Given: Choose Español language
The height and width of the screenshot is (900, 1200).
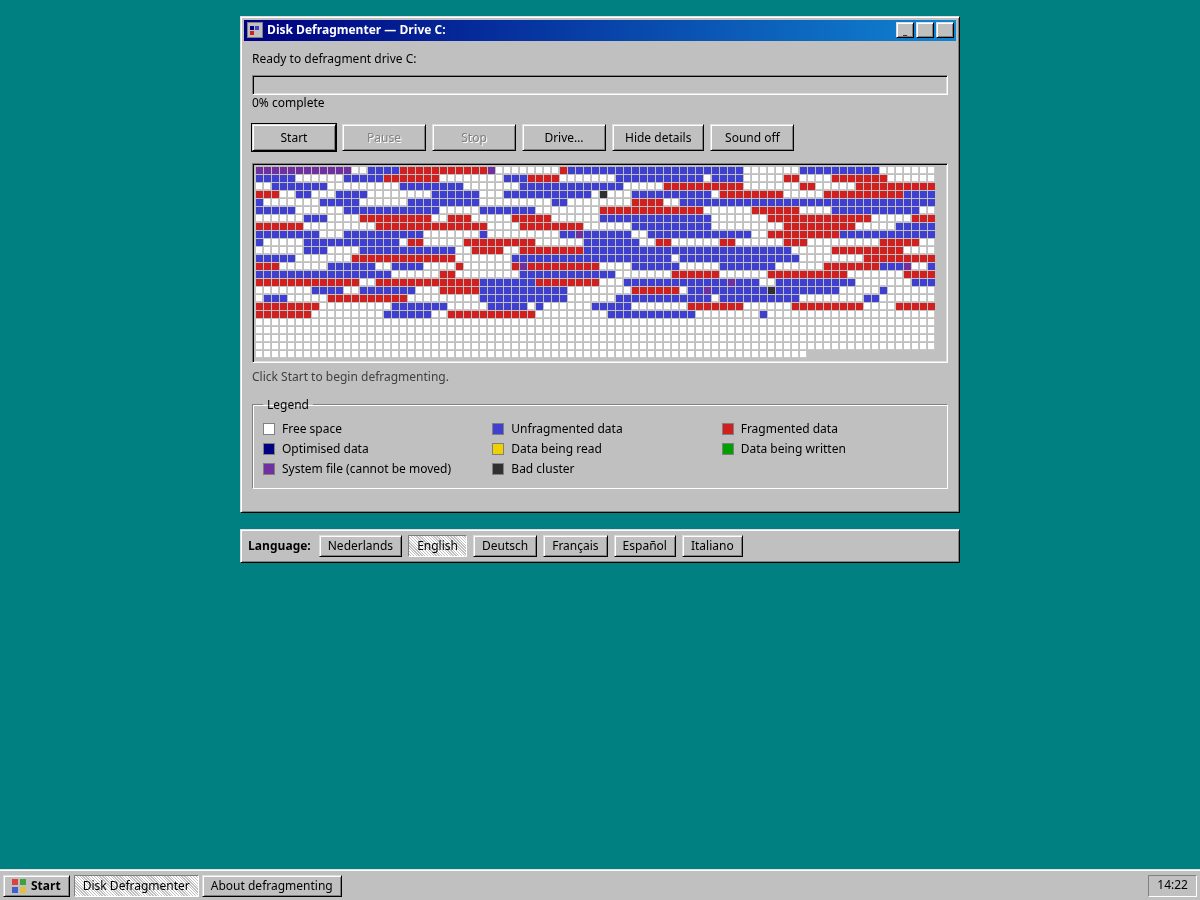Looking at the screenshot, I should pos(644,546).
